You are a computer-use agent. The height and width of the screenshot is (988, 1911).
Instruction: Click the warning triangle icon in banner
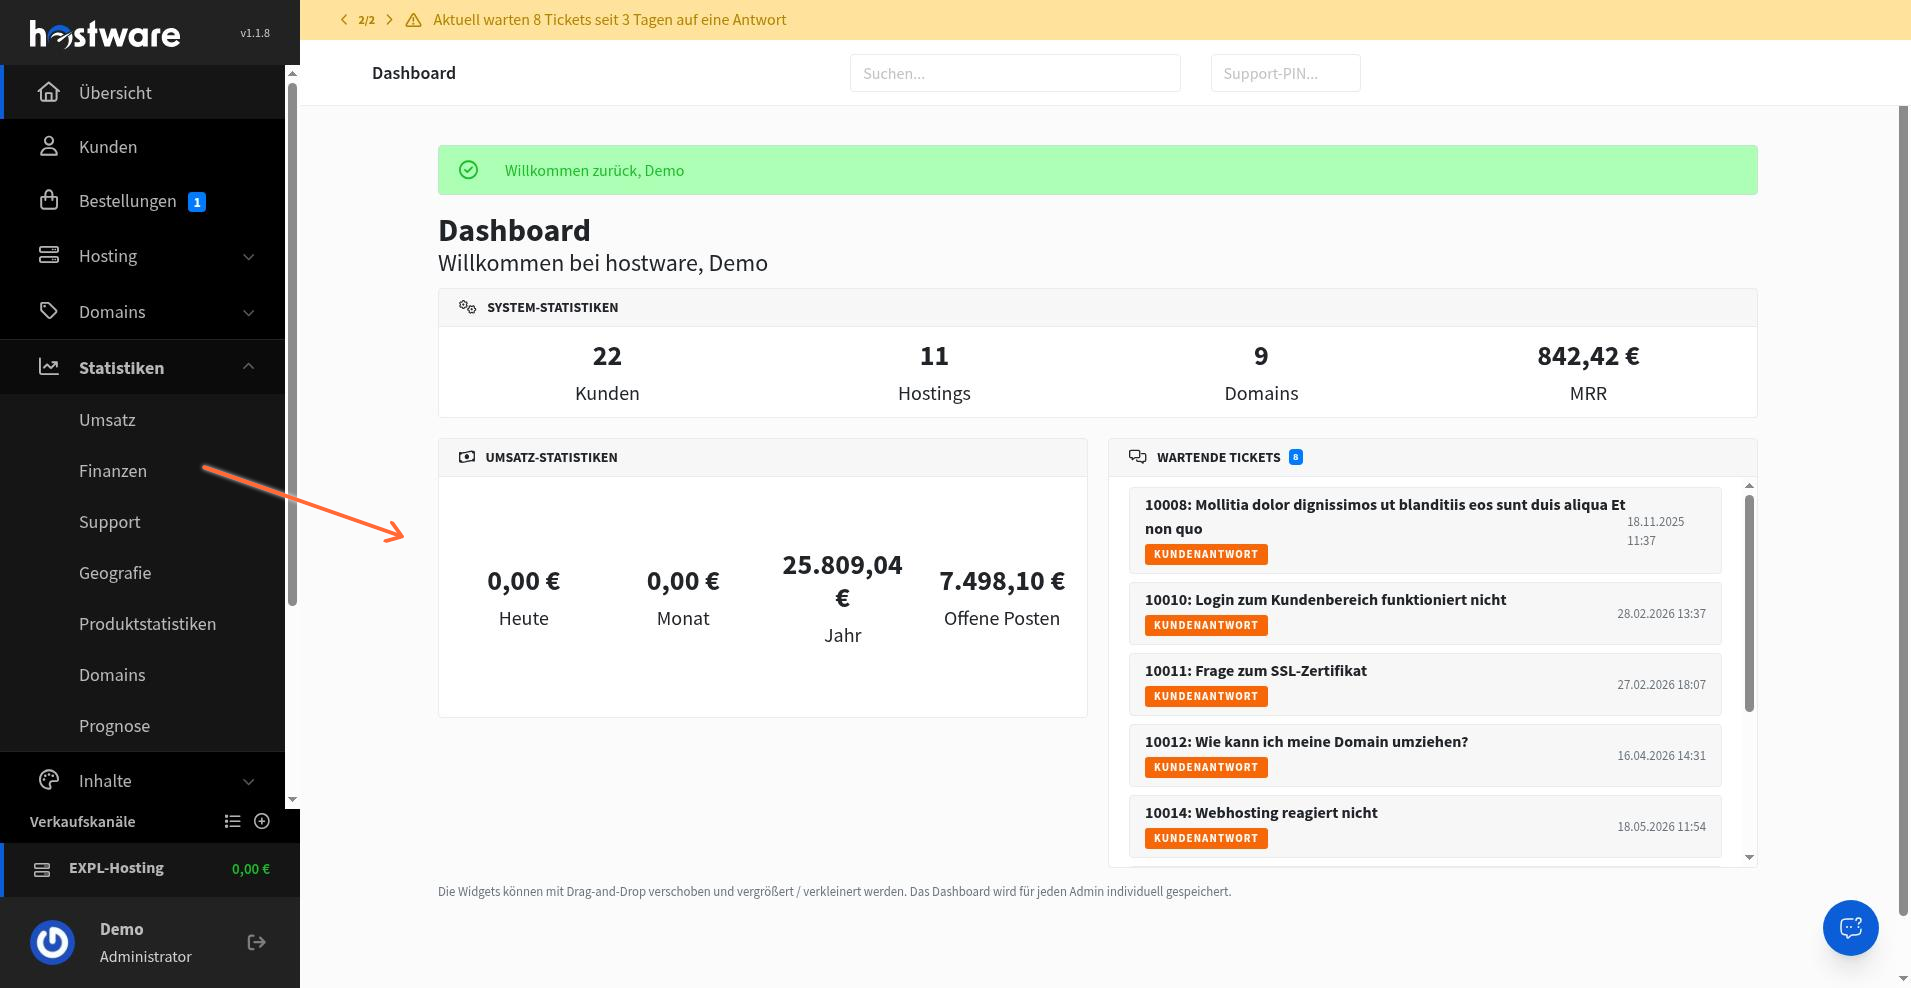(413, 20)
